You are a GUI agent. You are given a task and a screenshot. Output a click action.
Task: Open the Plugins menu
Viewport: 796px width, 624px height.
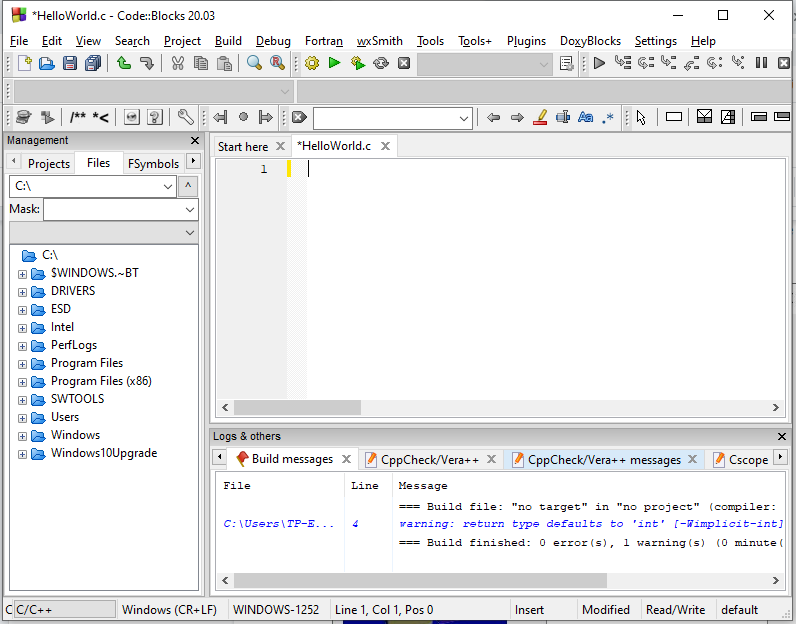[x=526, y=41]
